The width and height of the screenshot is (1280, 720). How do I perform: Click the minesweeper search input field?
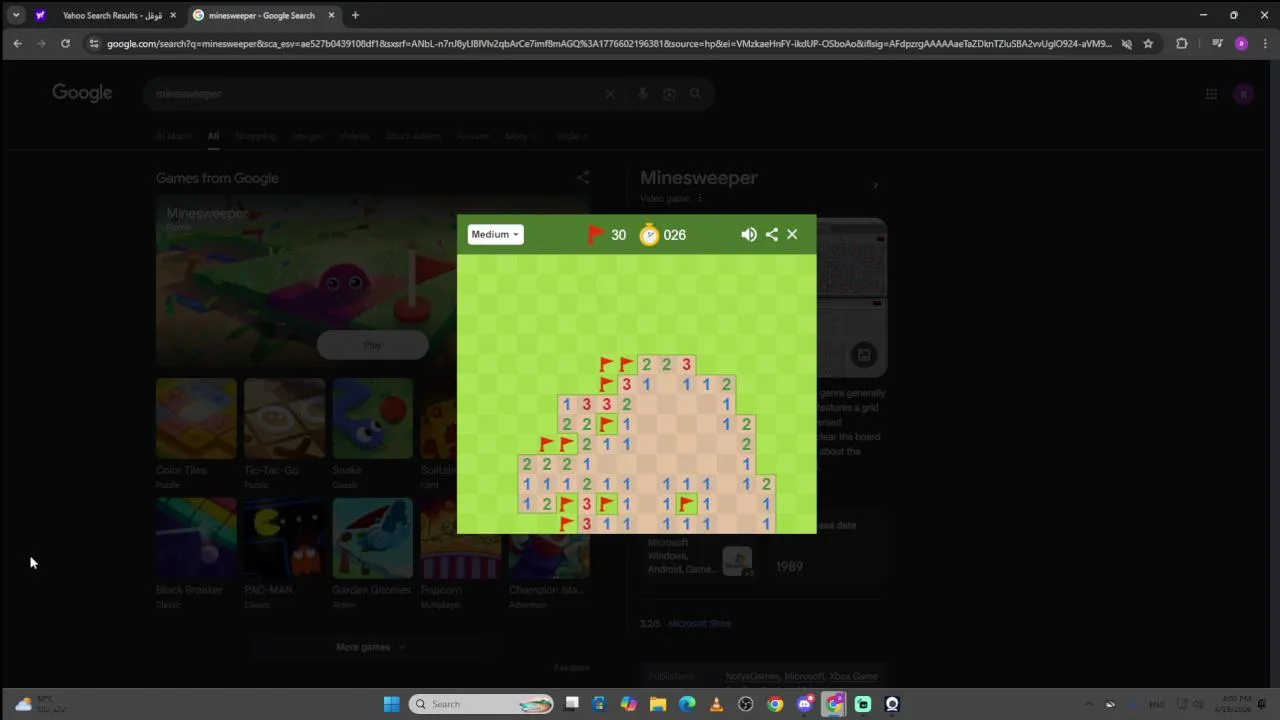click(x=375, y=93)
